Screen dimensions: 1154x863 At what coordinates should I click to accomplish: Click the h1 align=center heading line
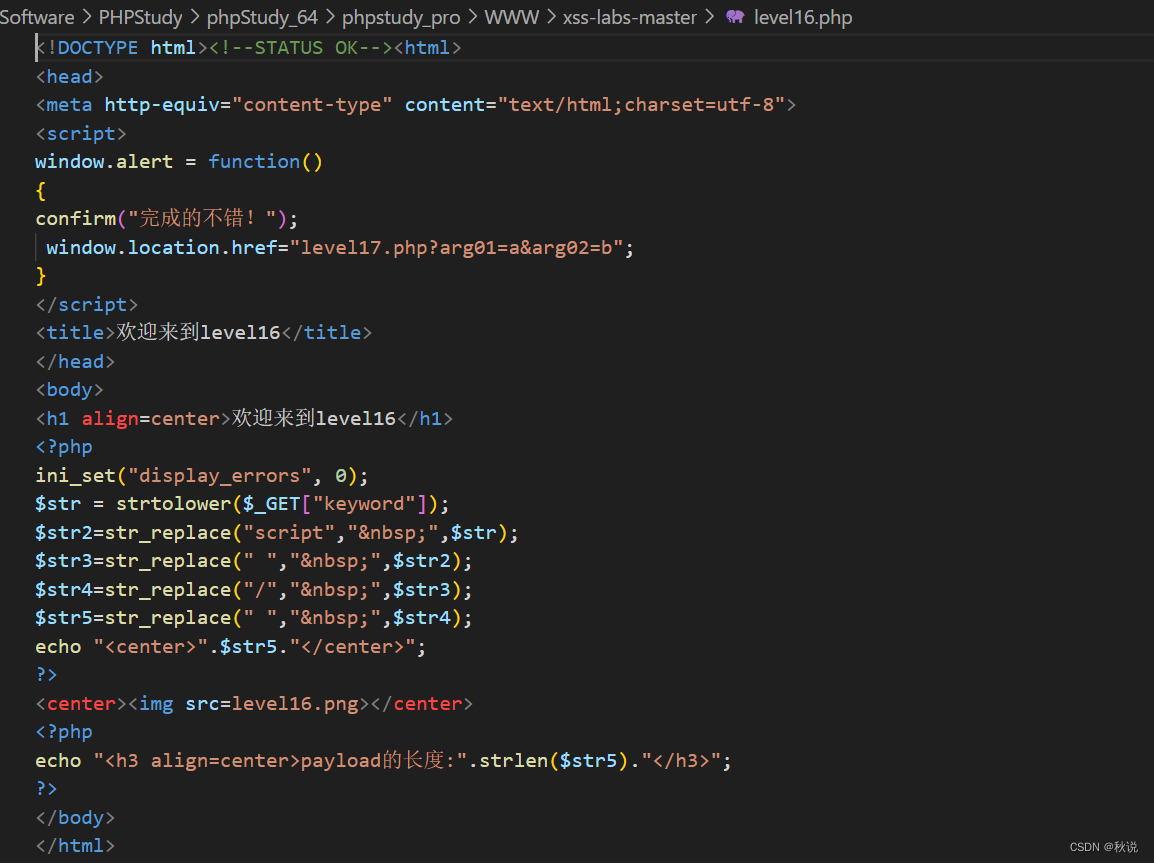tap(244, 419)
